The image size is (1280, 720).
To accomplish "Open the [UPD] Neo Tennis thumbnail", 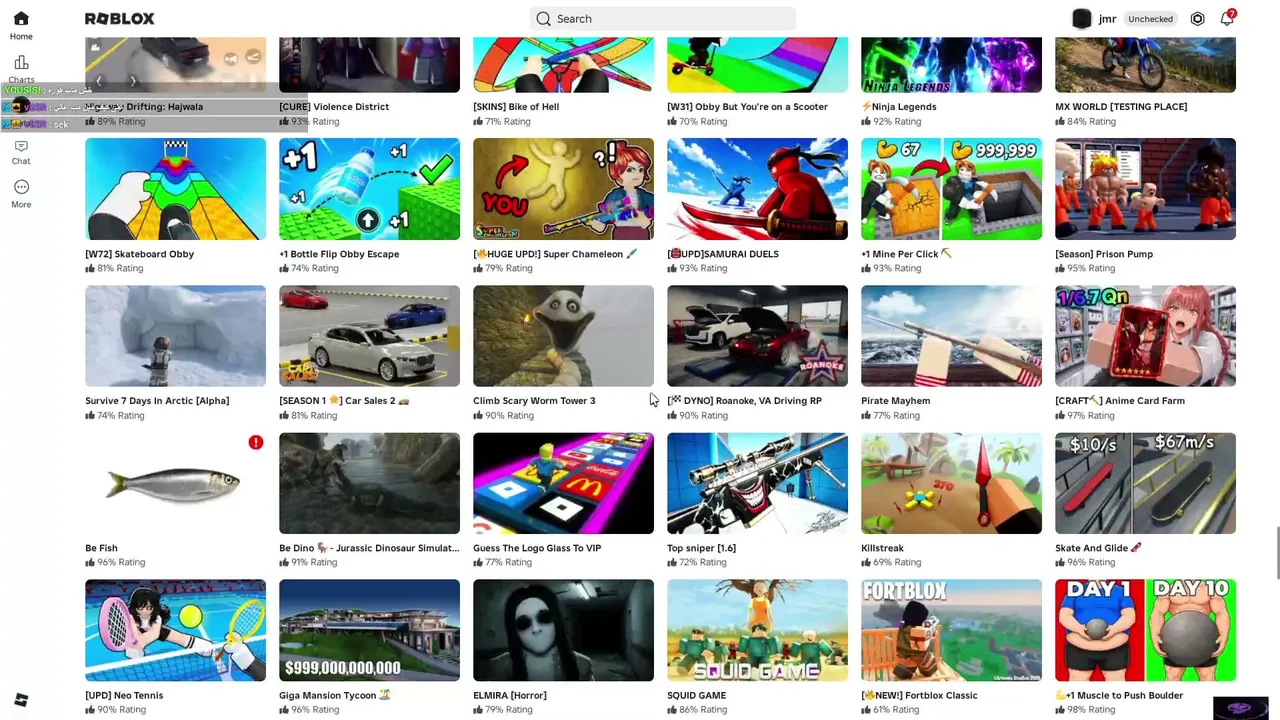I will [175, 630].
